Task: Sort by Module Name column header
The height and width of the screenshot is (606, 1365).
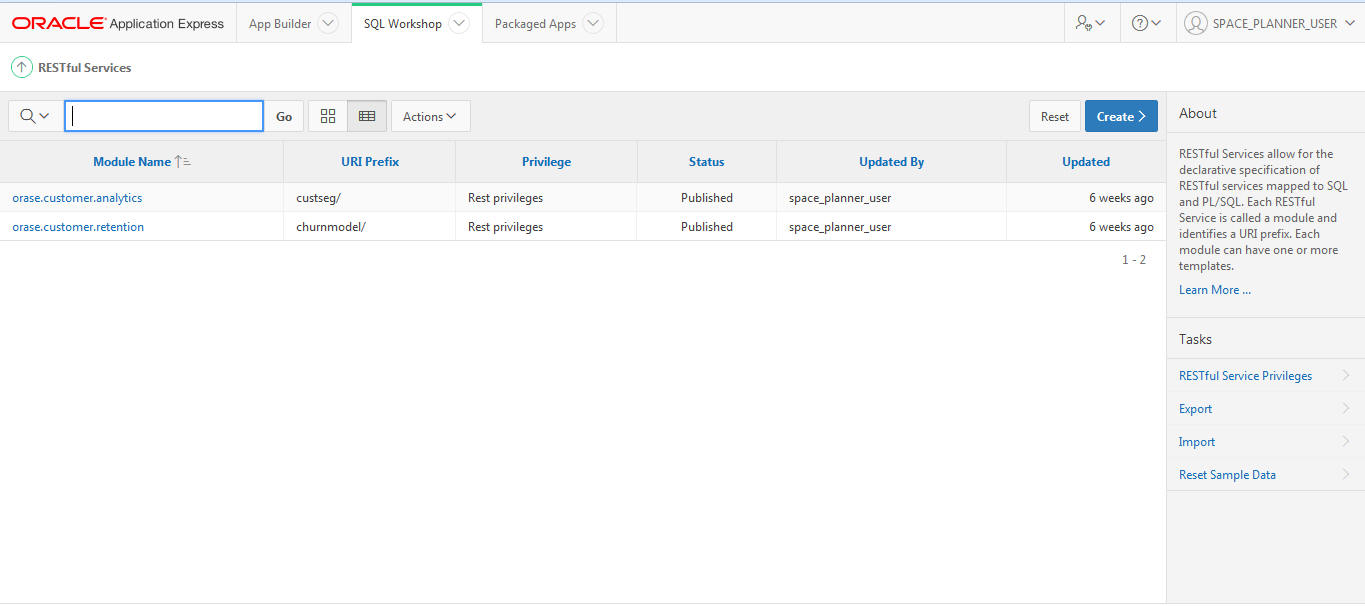Action: point(132,161)
